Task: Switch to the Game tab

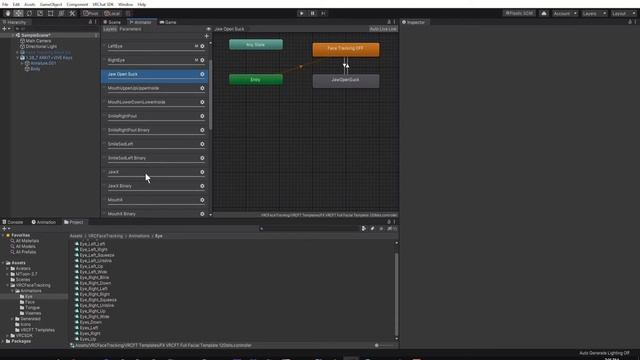Action: [168, 22]
